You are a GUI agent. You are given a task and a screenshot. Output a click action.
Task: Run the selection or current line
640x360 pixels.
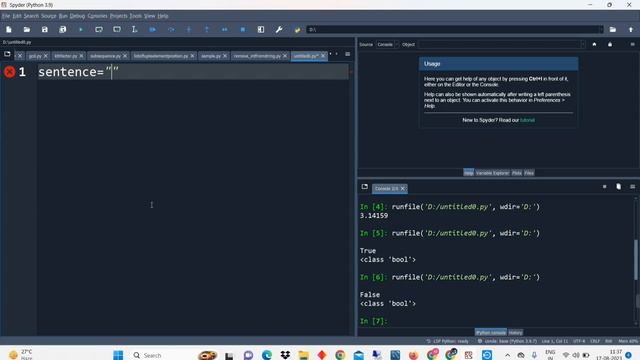tap(135, 29)
